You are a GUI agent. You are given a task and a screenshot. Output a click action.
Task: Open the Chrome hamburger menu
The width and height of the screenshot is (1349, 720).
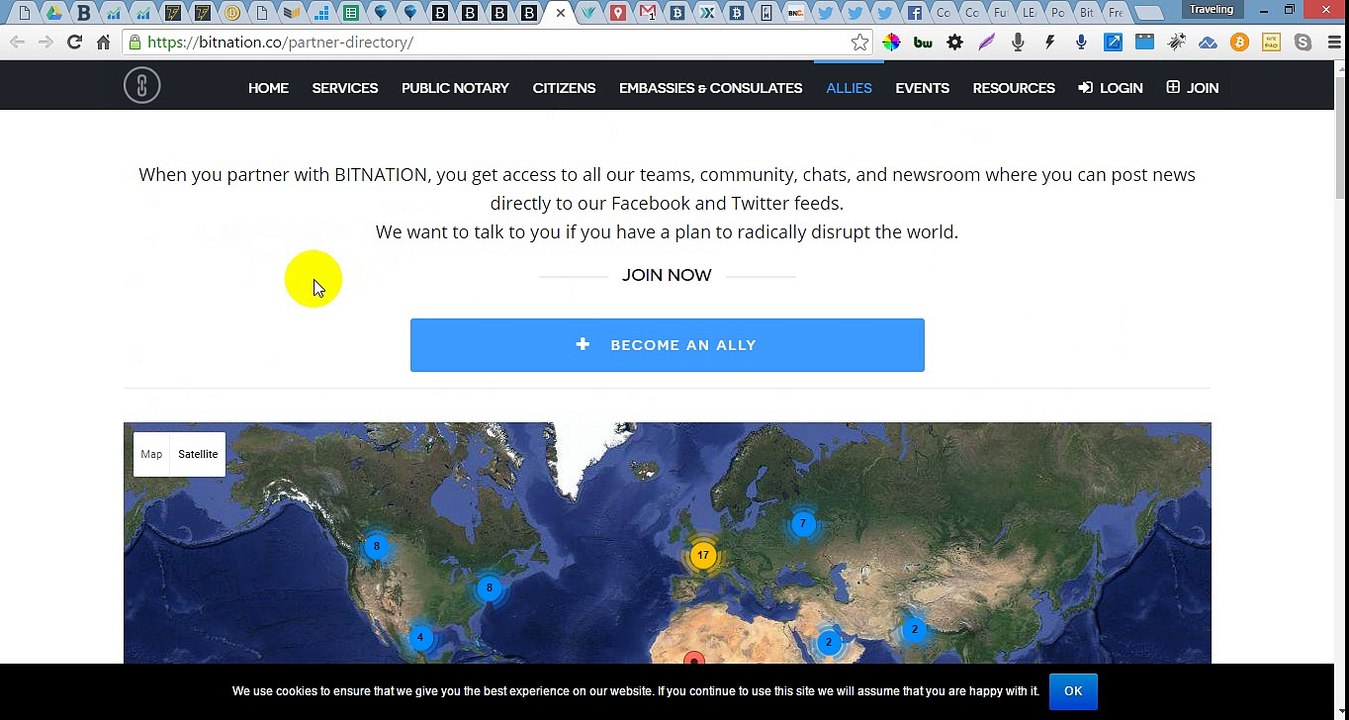point(1334,42)
